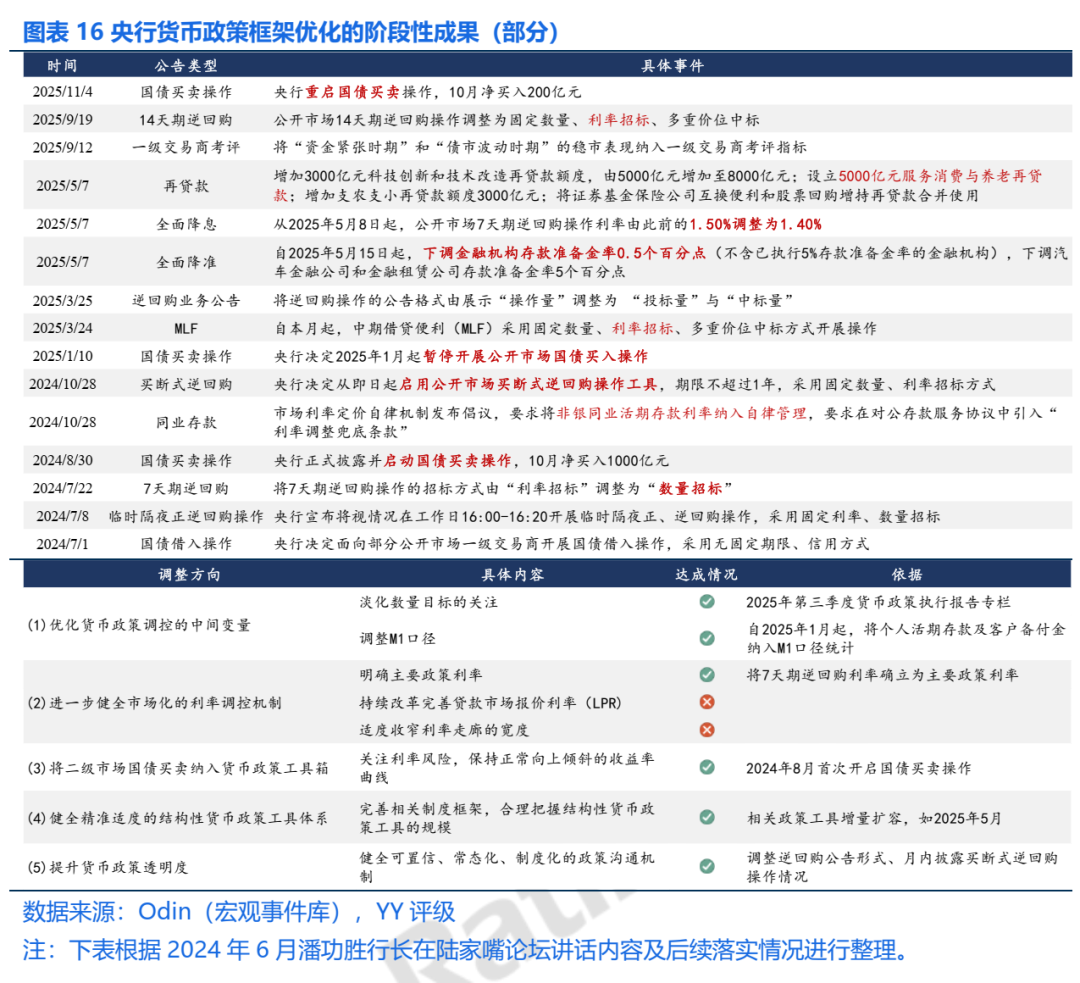Click the 7天期逆回购 type cell

tap(186, 488)
